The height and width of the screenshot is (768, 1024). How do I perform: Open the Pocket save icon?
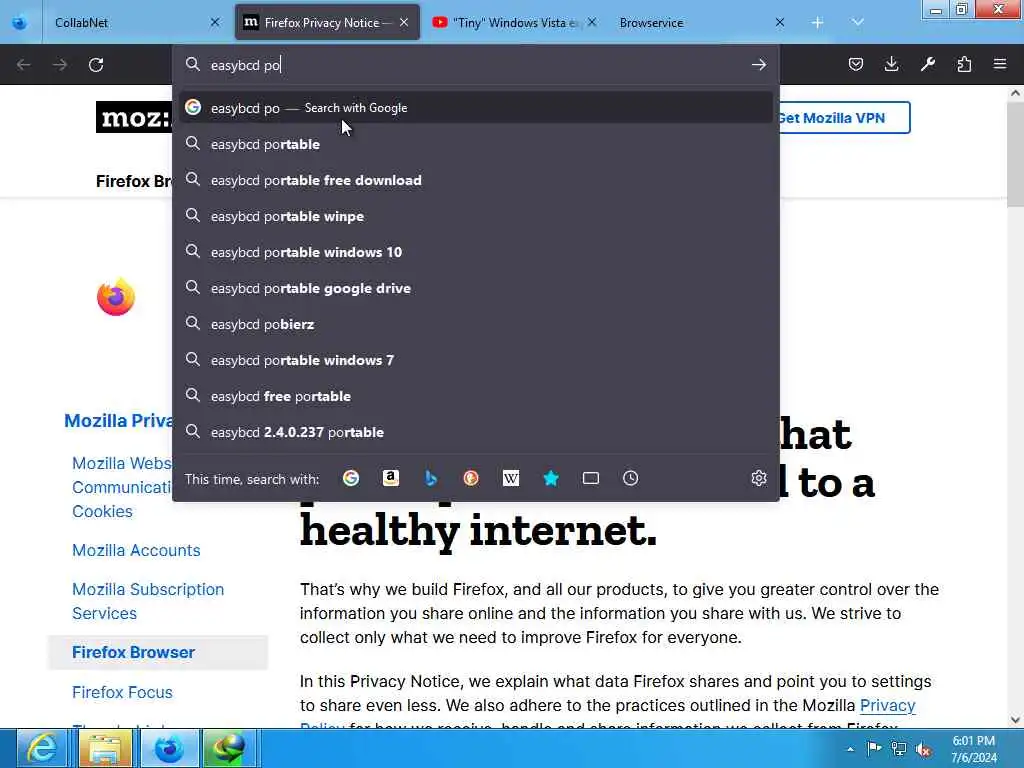click(856, 64)
